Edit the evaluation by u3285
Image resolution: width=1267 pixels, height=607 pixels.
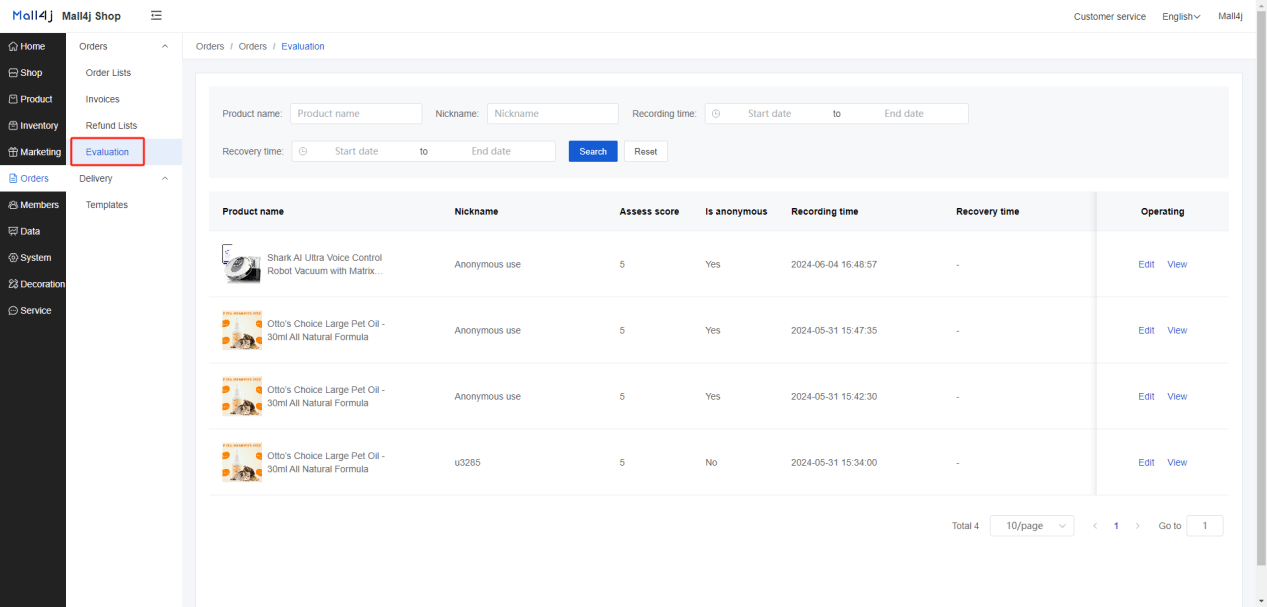click(1146, 463)
